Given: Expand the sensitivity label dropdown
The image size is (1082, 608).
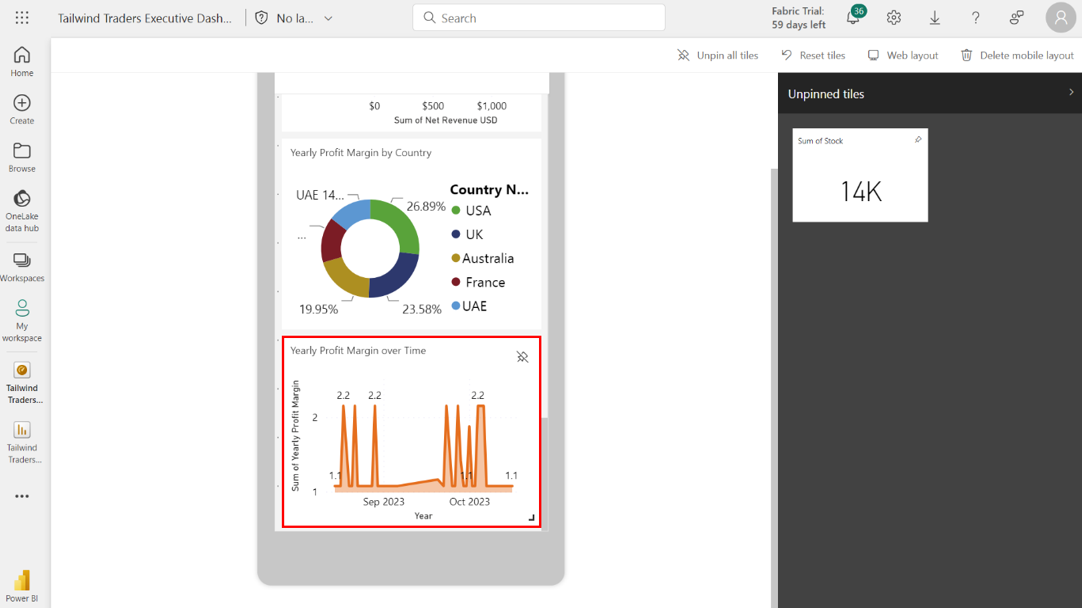Looking at the screenshot, I should pos(328,18).
